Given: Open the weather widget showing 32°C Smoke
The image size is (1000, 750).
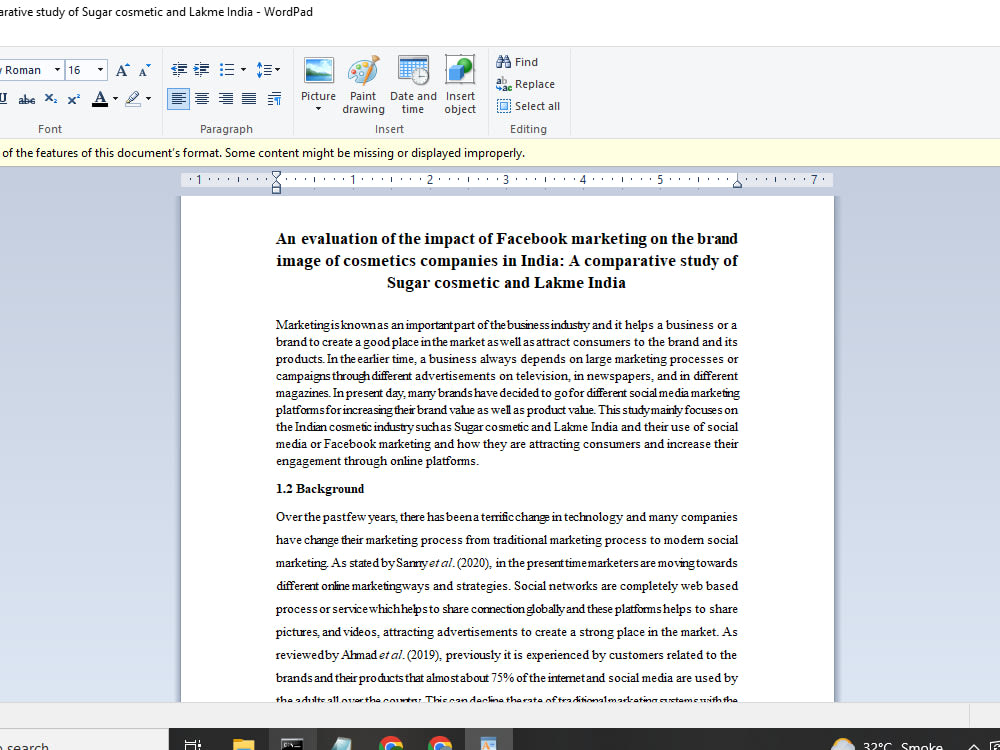Looking at the screenshot, I should (888, 745).
